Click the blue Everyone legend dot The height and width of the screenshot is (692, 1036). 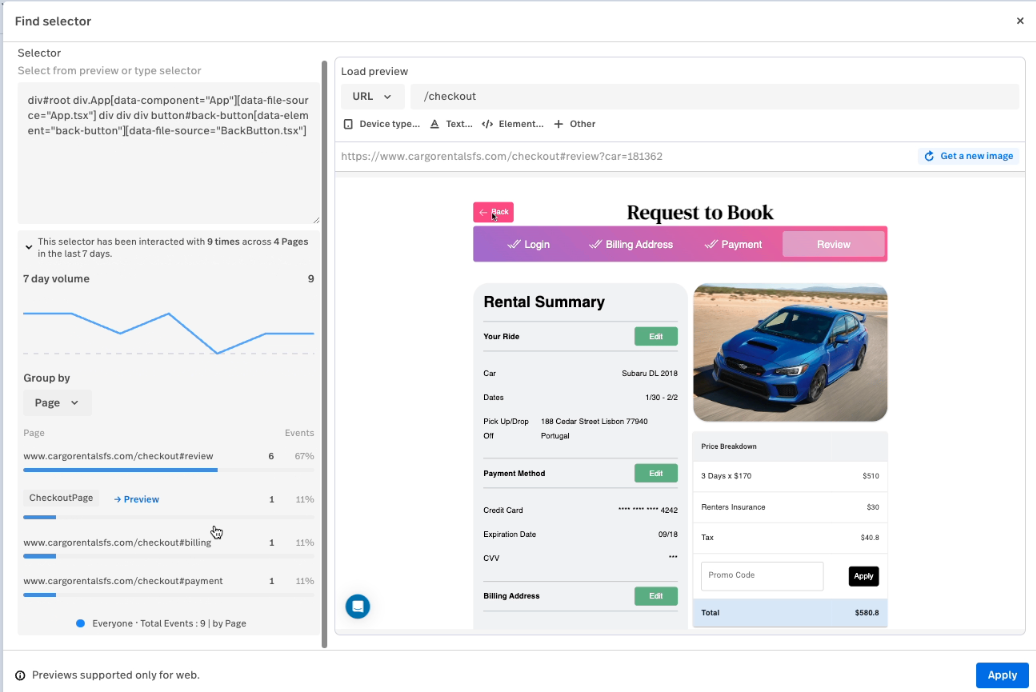[81, 622]
